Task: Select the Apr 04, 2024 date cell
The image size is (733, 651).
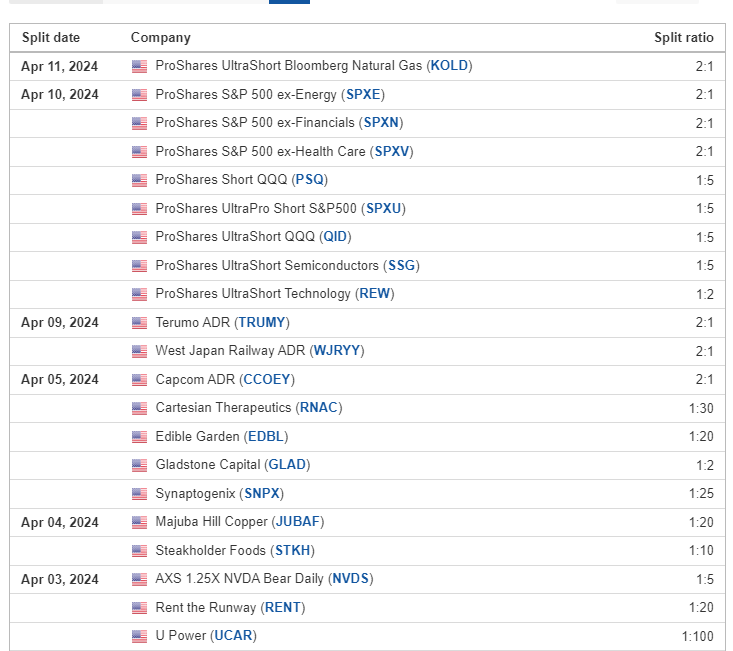Action: tap(59, 522)
